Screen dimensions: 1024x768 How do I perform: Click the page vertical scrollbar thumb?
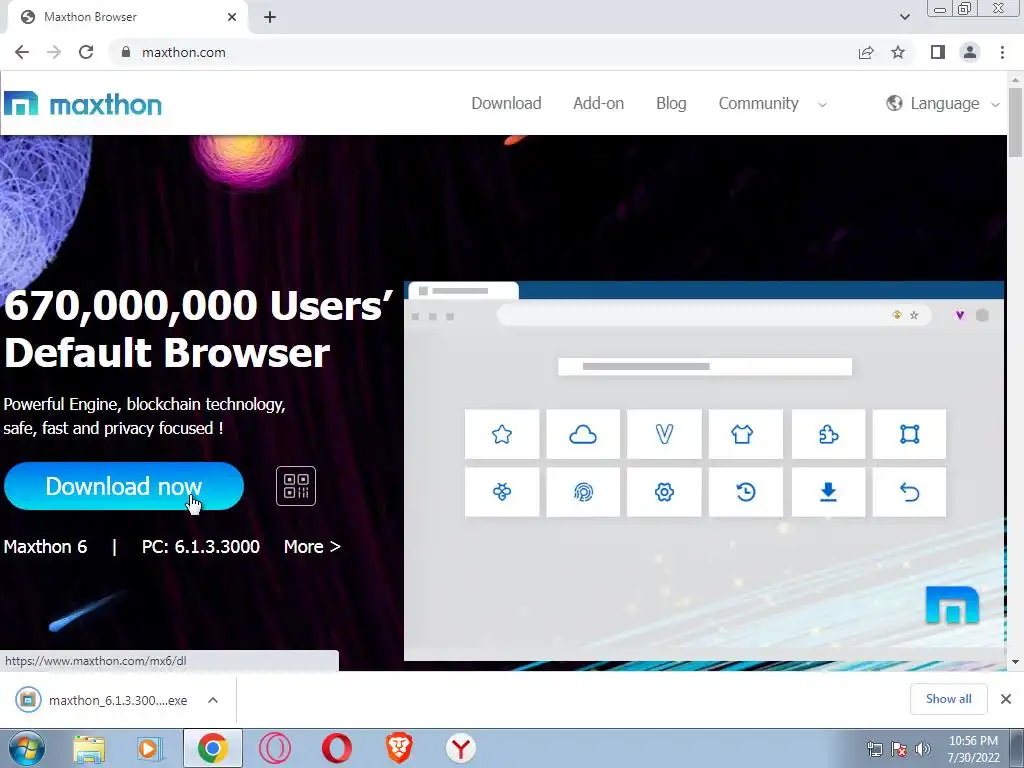(1015, 122)
